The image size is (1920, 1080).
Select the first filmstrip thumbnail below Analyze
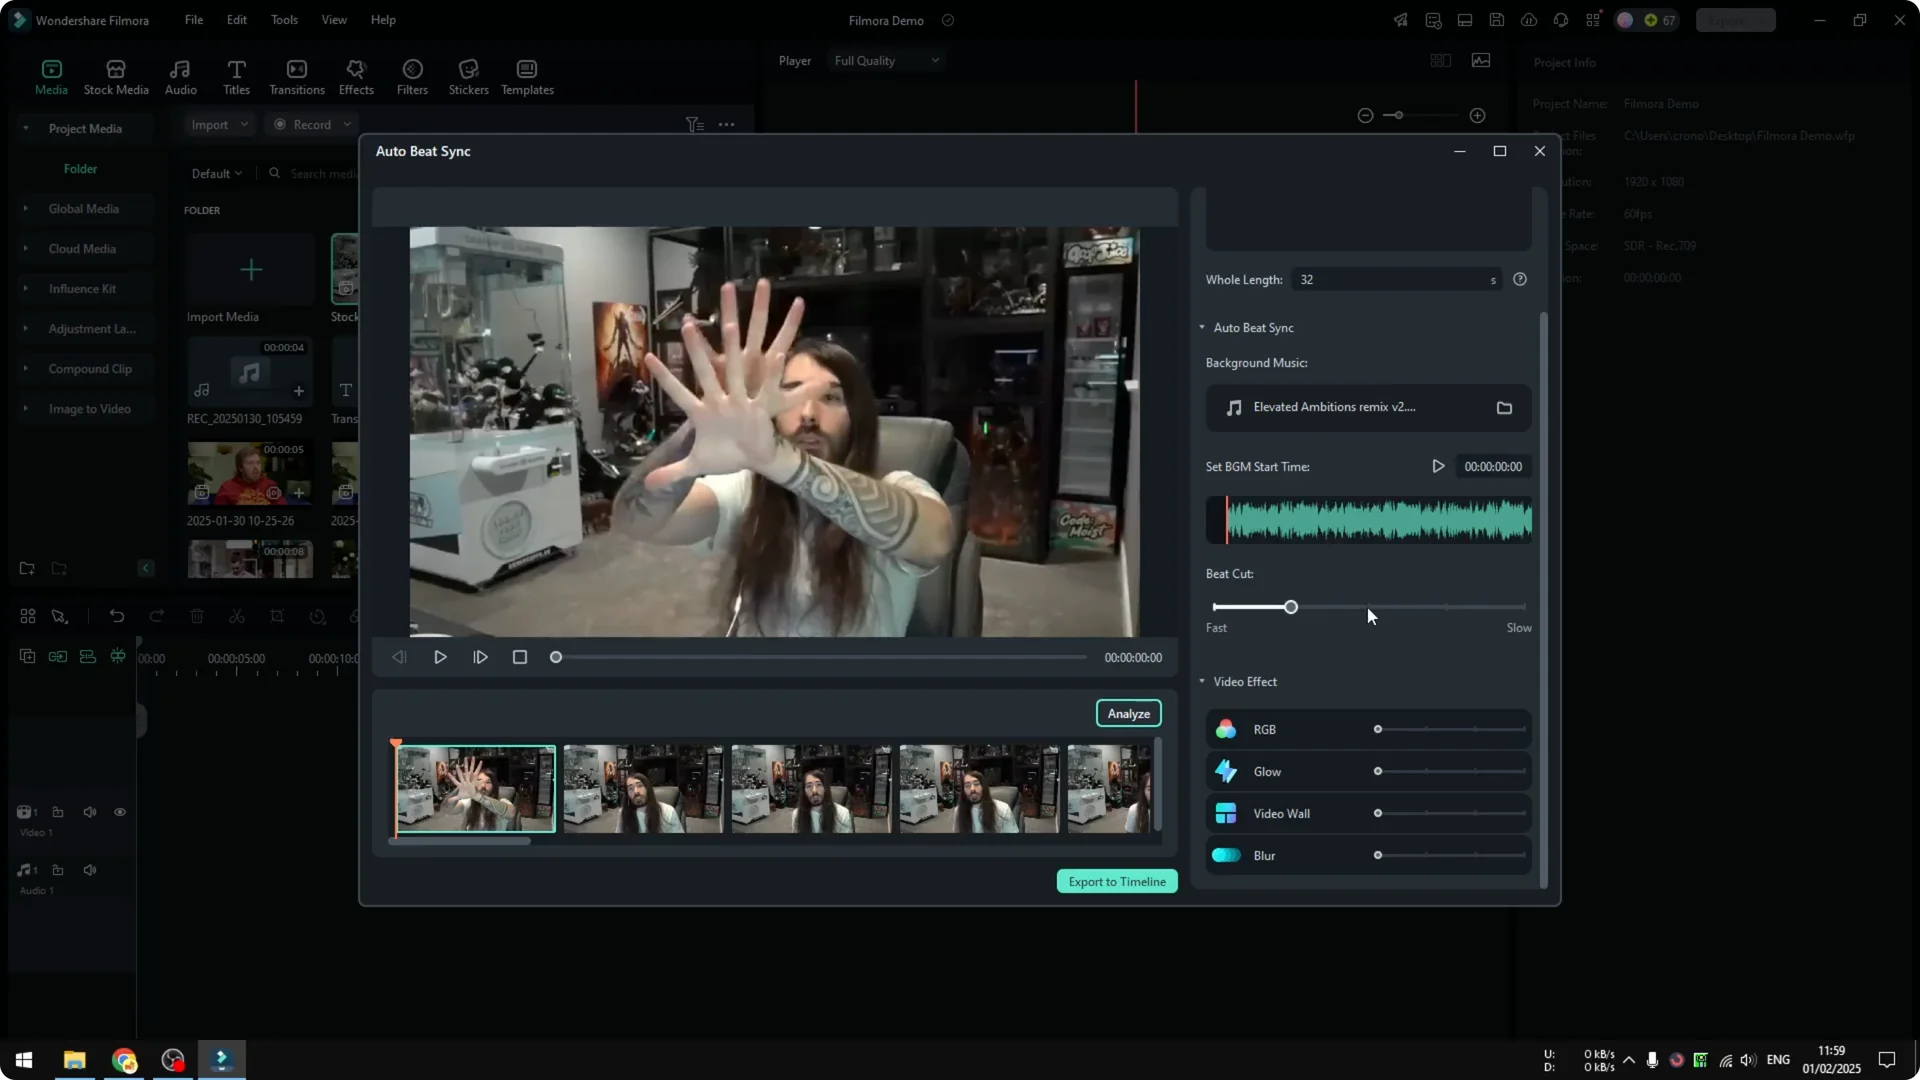475,788
